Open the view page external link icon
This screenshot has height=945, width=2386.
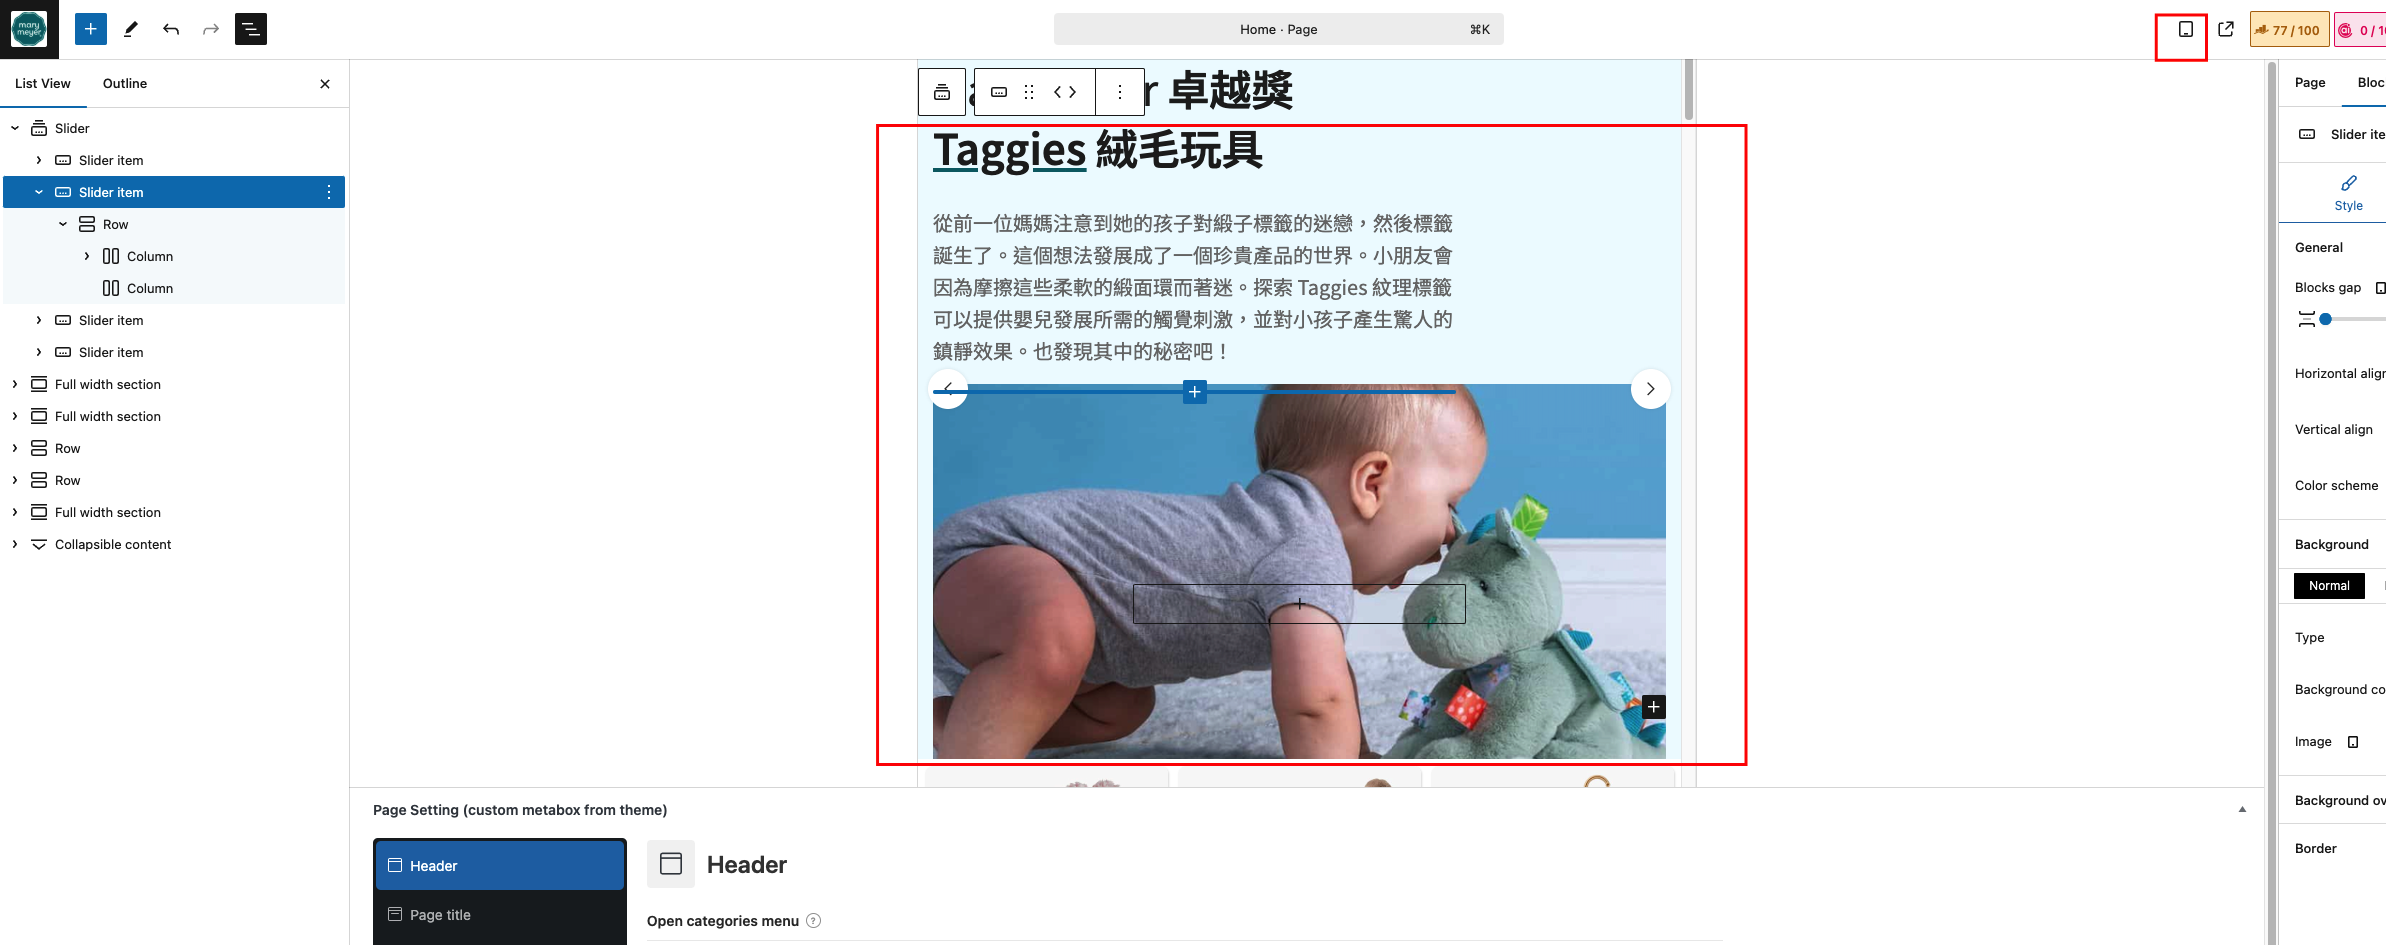tap(2226, 29)
